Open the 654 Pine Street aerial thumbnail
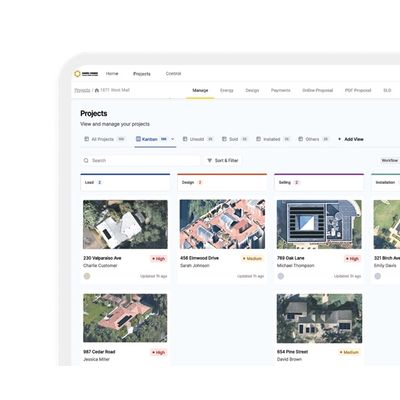The image size is (400, 400). pyautogui.click(x=319, y=318)
